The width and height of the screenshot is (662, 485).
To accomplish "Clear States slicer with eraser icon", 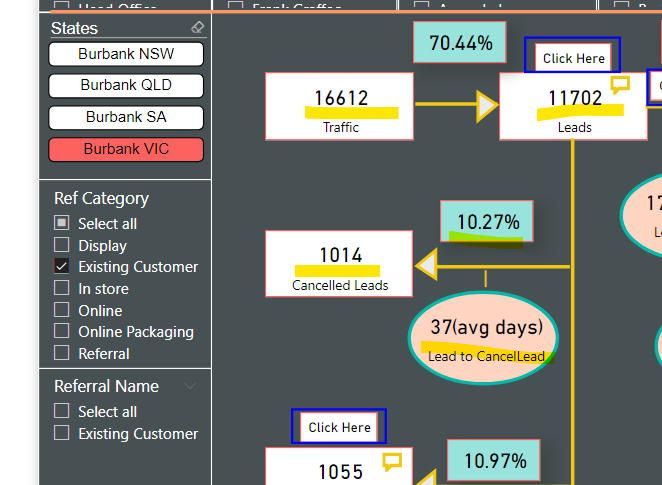I will click(x=197, y=27).
